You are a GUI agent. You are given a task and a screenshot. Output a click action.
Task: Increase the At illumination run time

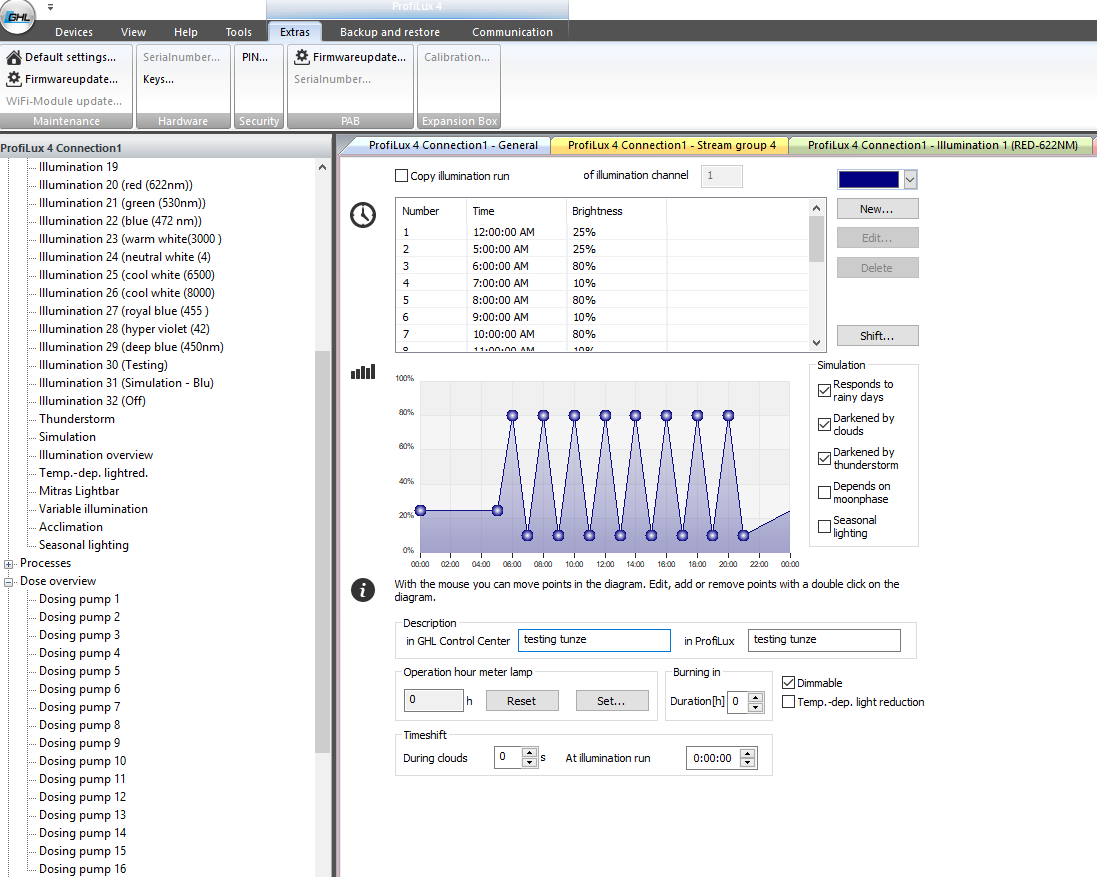point(748,753)
